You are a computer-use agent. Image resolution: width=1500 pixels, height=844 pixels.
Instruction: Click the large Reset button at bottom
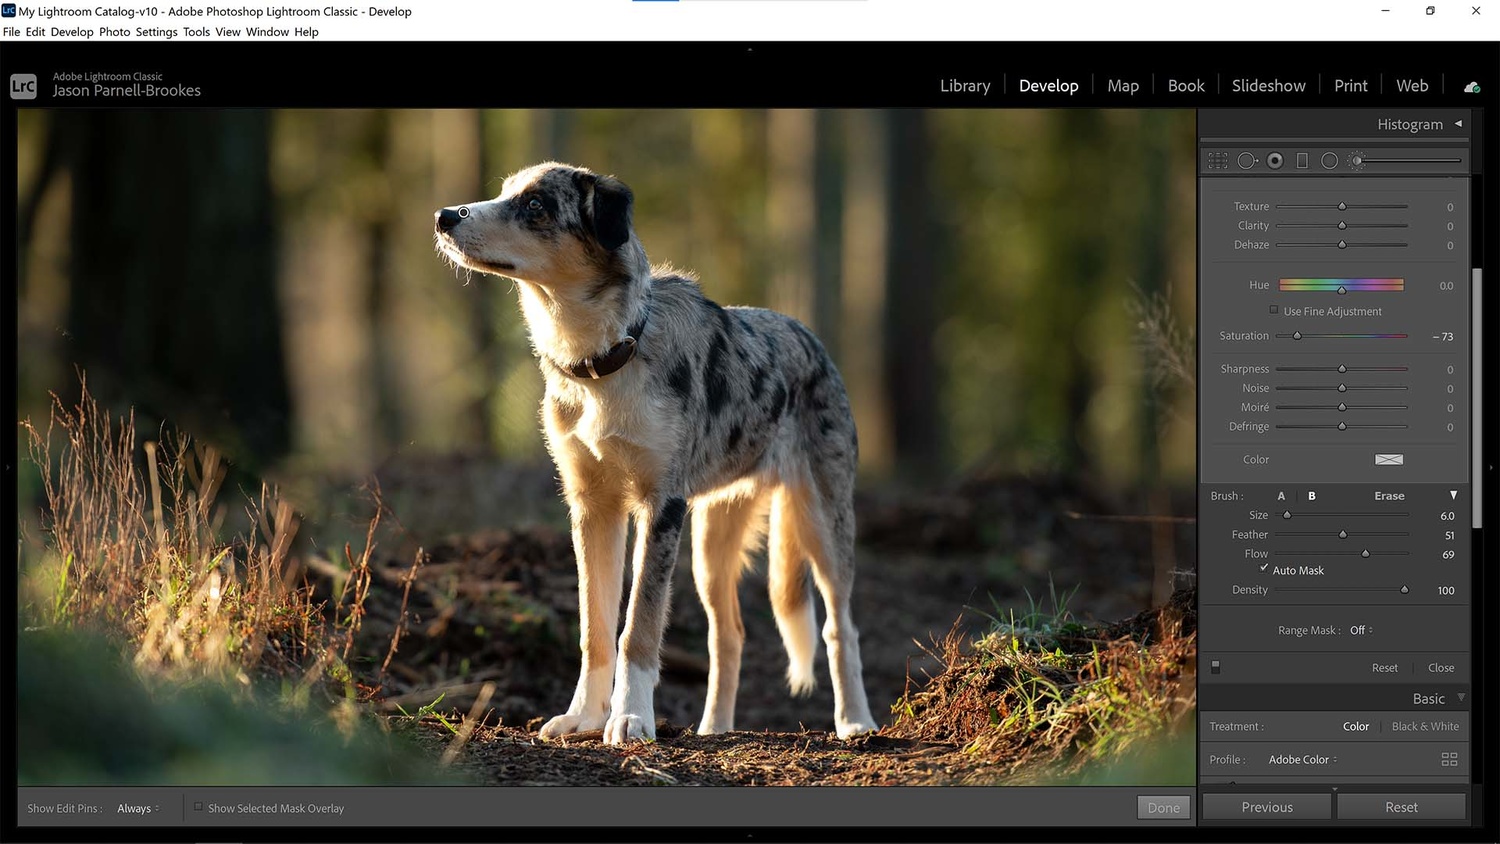coord(1401,807)
